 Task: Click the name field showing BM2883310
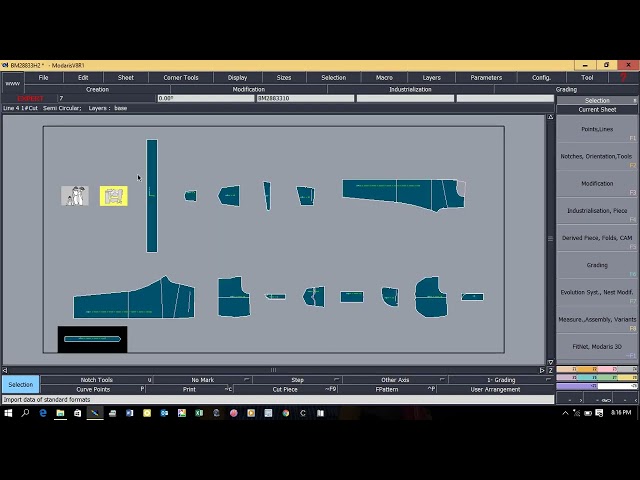pos(305,98)
